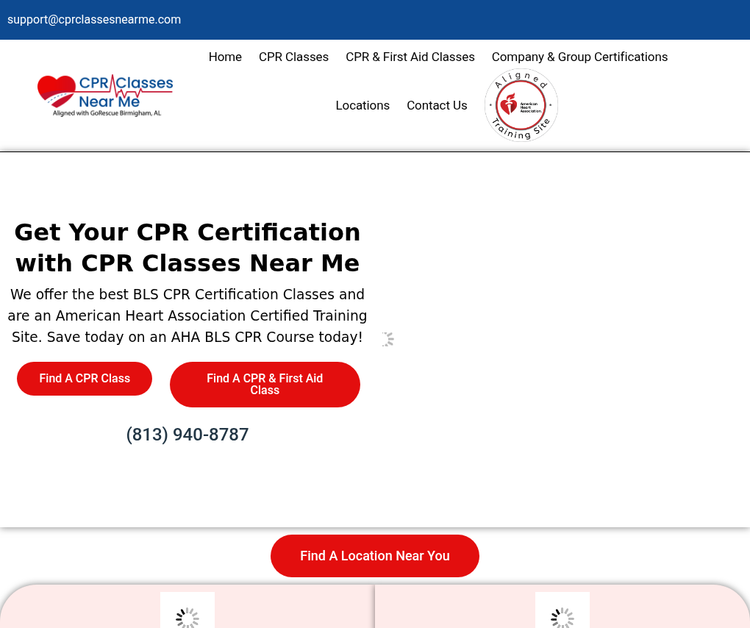Click the 'We offer the best BLS CPR' paragraph
Viewport: 750px width, 628px height.
(x=187, y=316)
